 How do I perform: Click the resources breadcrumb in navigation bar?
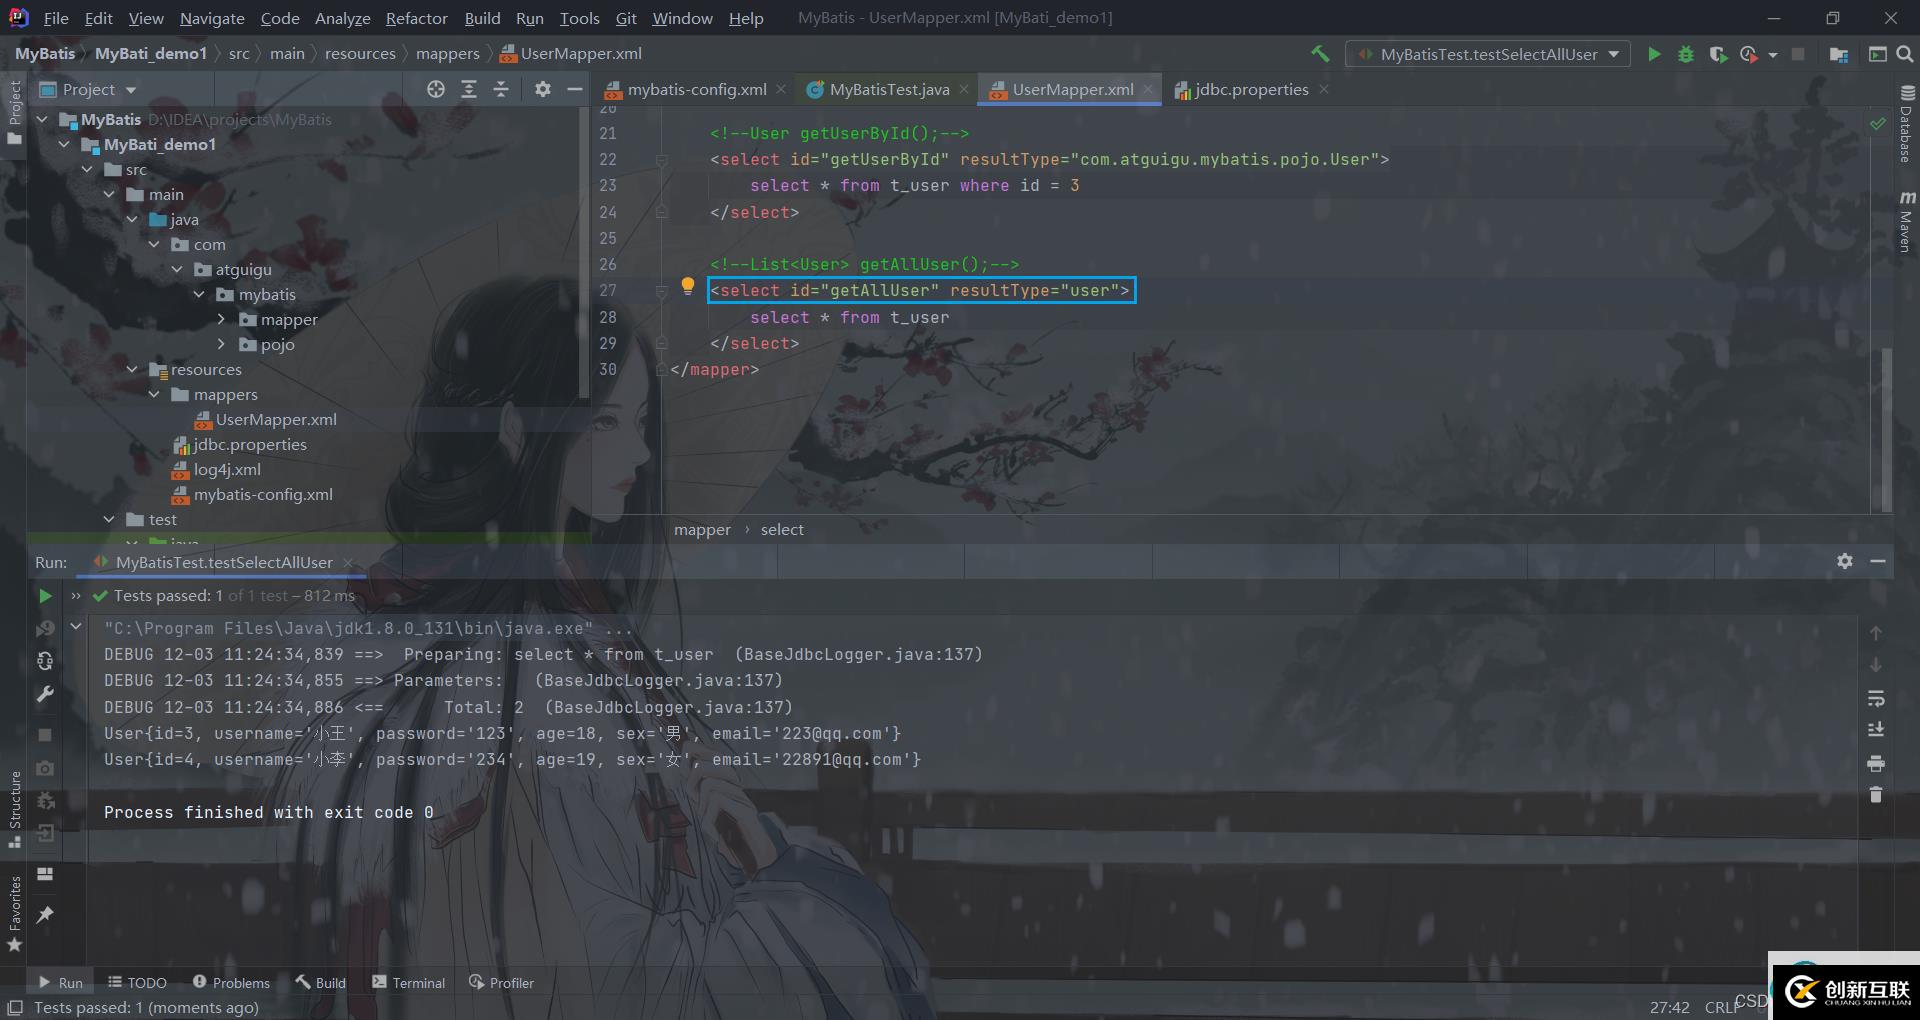[x=360, y=54]
